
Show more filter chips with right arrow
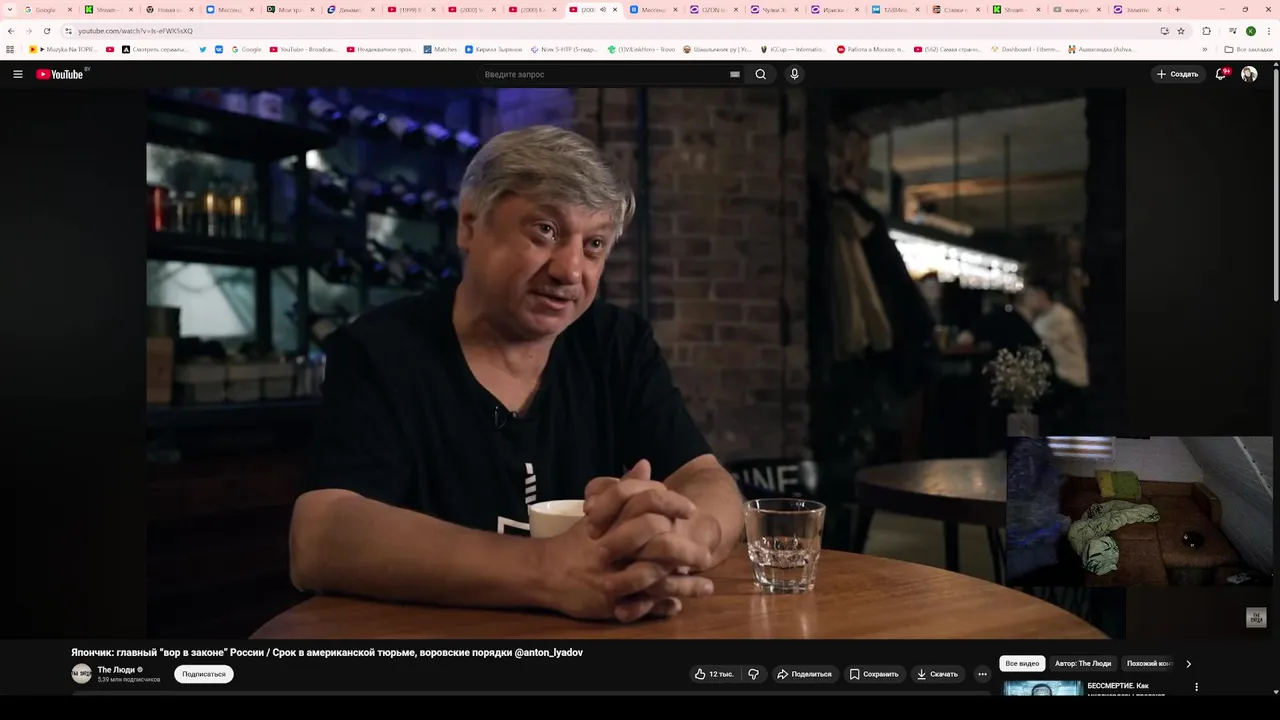point(1188,663)
